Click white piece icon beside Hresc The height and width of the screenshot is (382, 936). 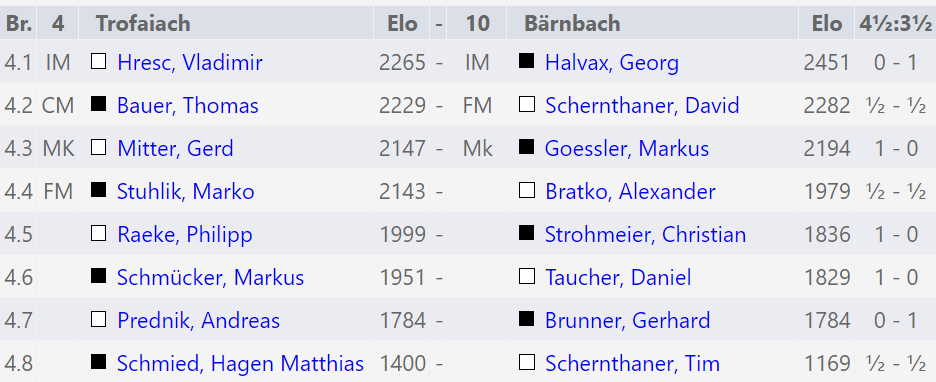click(x=98, y=61)
